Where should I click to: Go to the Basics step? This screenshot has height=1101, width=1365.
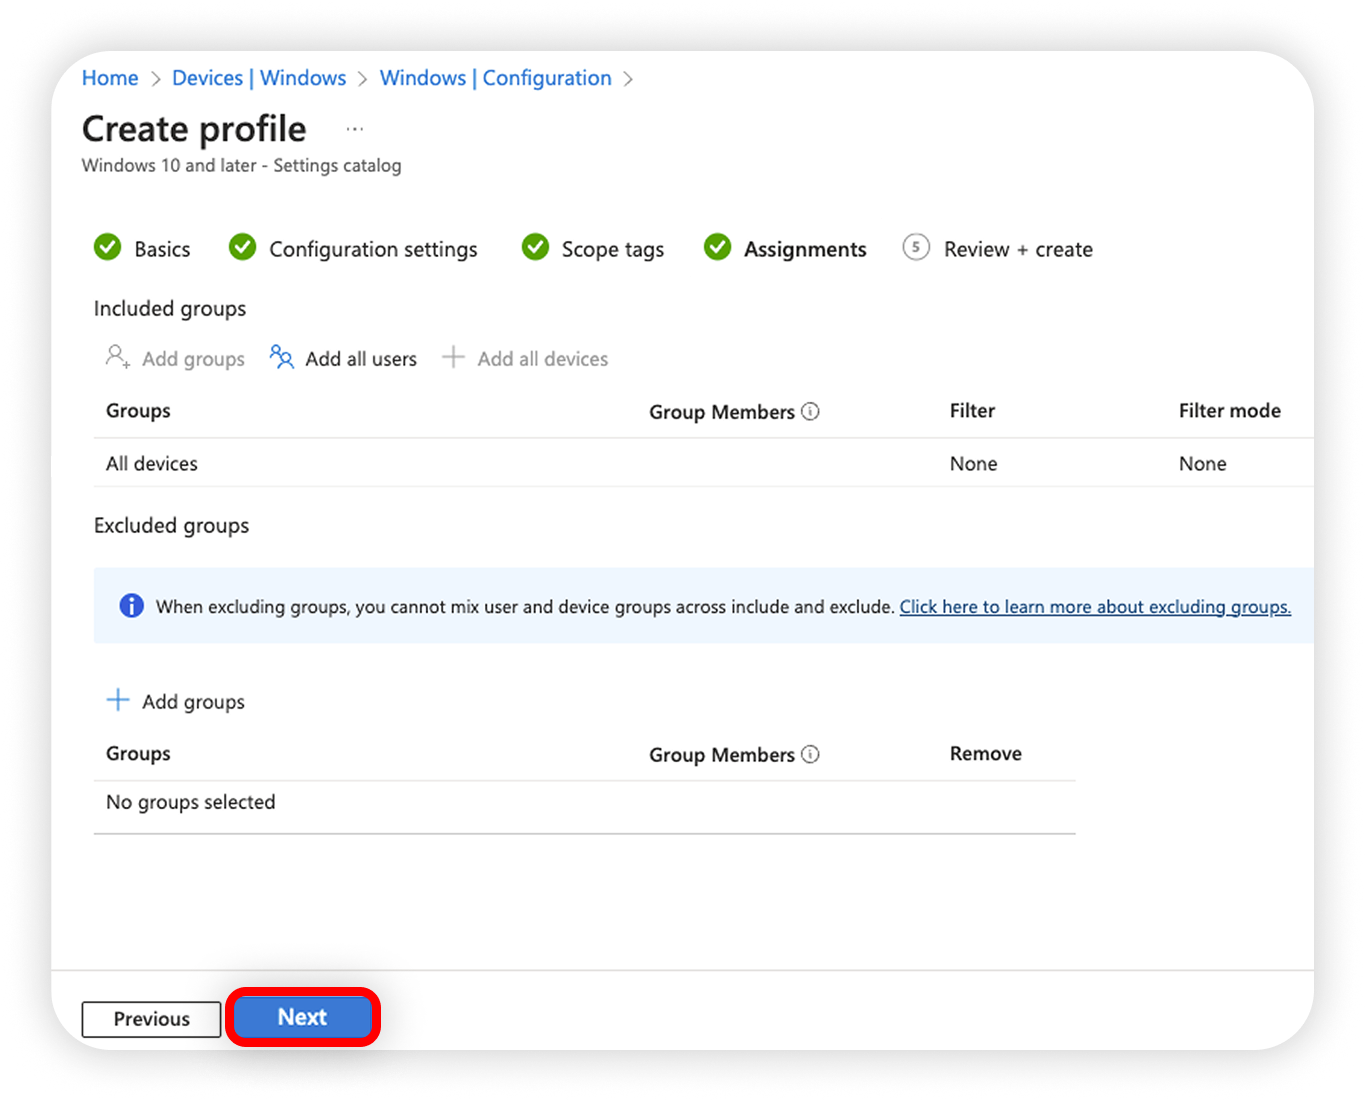142,248
